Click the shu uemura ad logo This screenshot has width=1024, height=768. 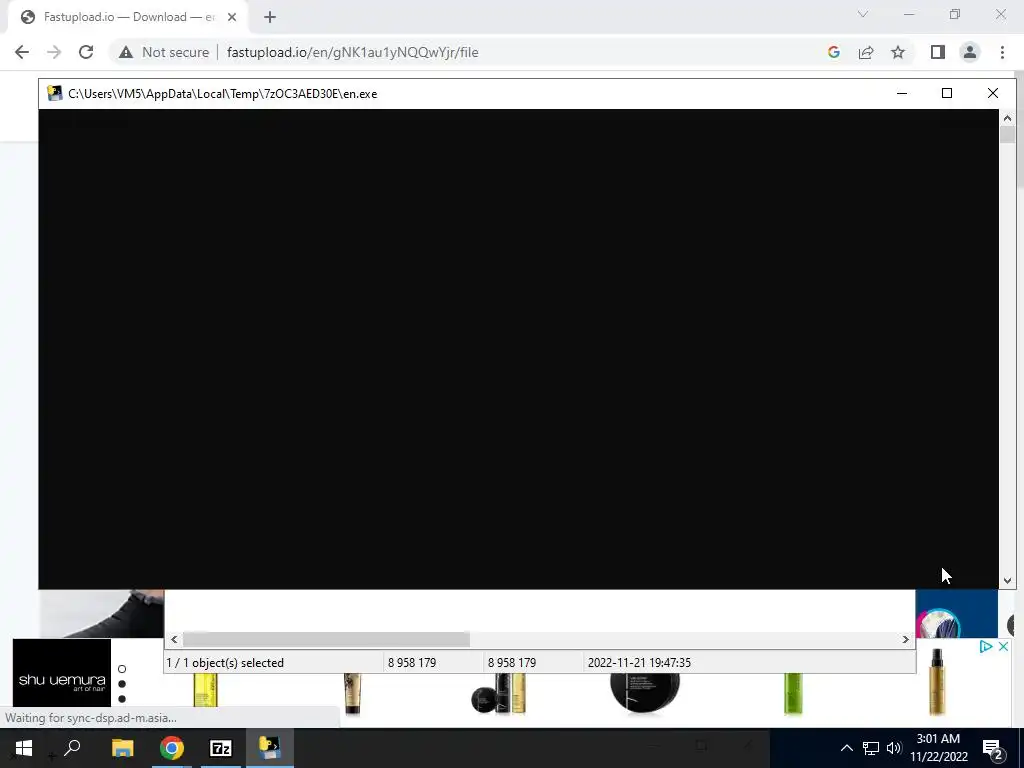coord(62,673)
